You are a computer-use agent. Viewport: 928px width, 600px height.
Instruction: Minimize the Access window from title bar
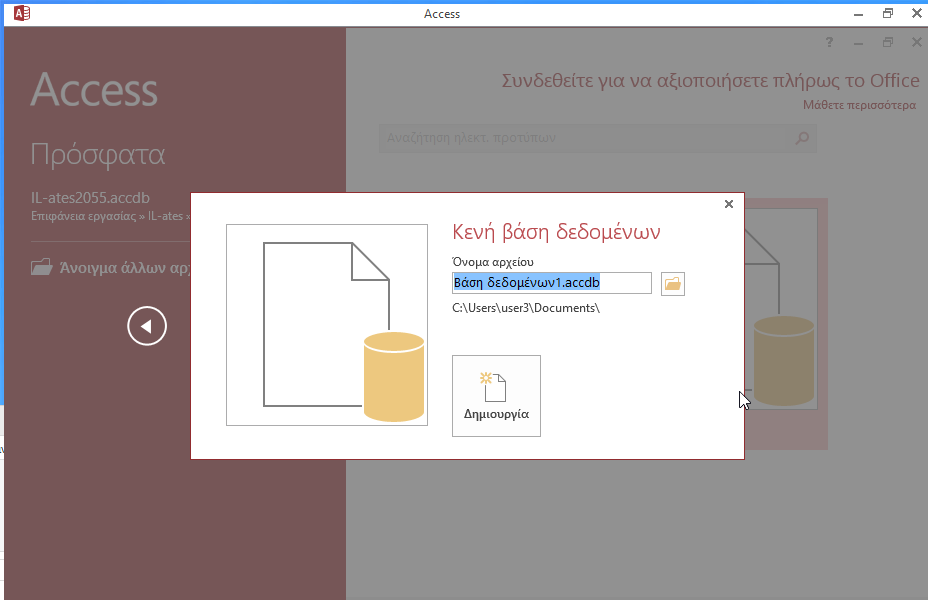coord(858,14)
